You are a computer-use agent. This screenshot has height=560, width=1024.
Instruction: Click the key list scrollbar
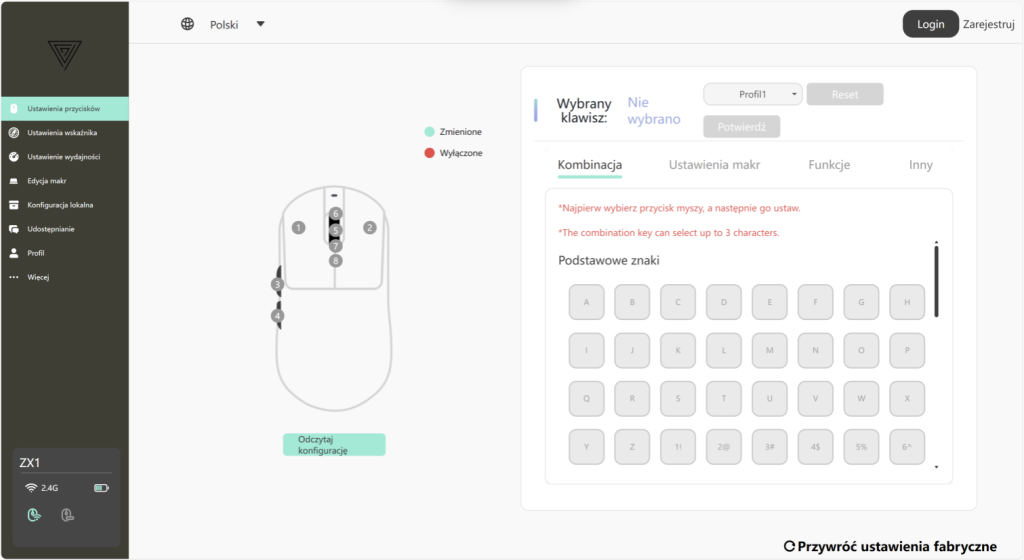coord(936,280)
